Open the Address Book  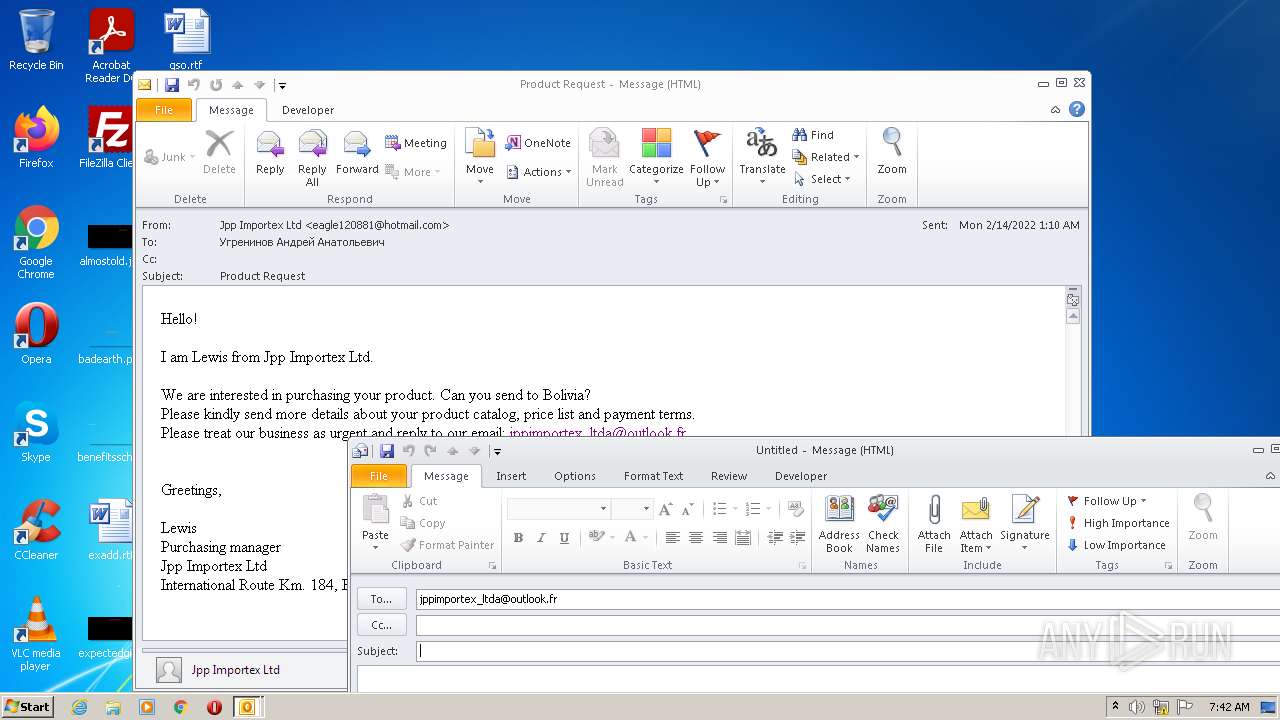click(839, 523)
